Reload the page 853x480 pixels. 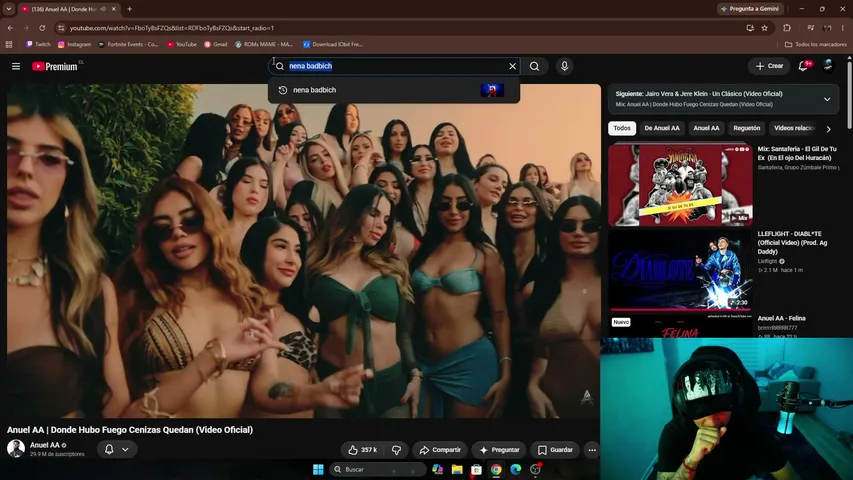42,28
